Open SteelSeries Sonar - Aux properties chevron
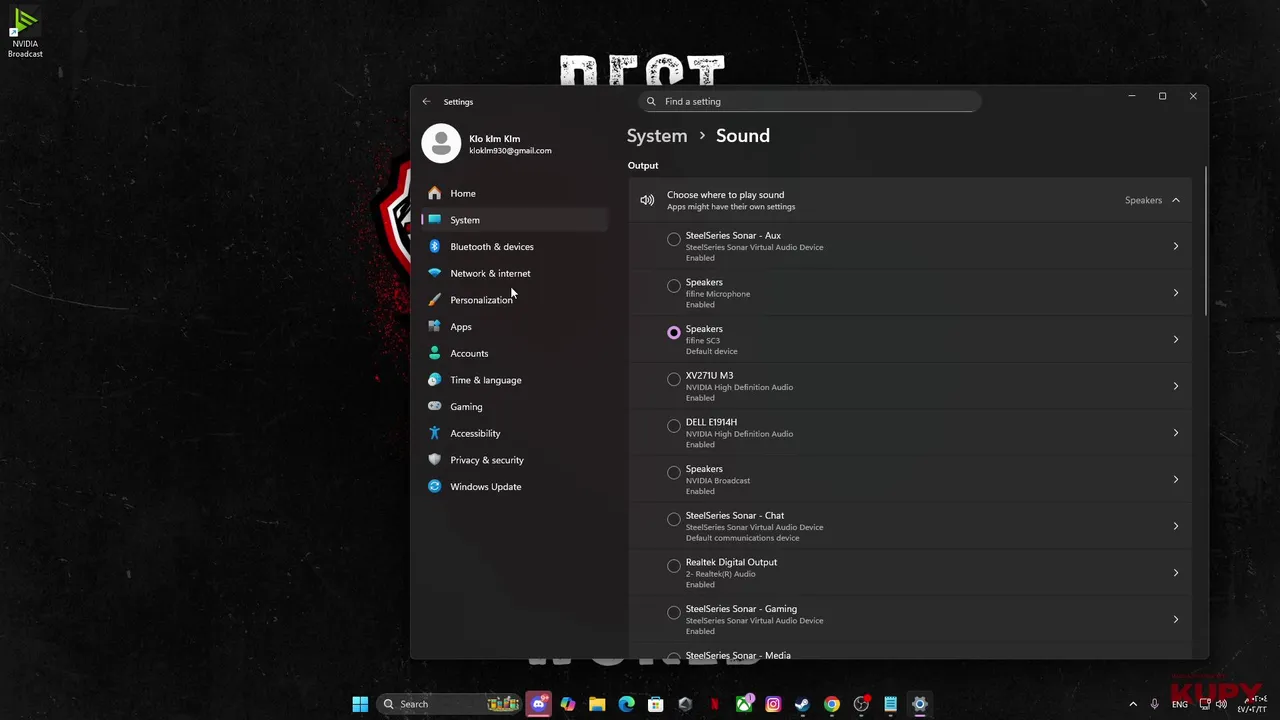Viewport: 1280px width, 720px height. [1176, 246]
